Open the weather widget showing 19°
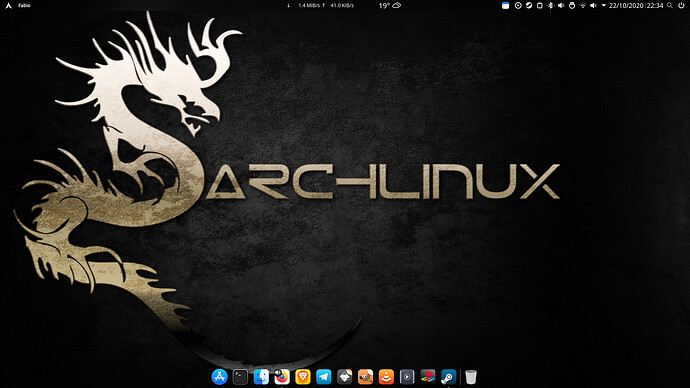 390,5
